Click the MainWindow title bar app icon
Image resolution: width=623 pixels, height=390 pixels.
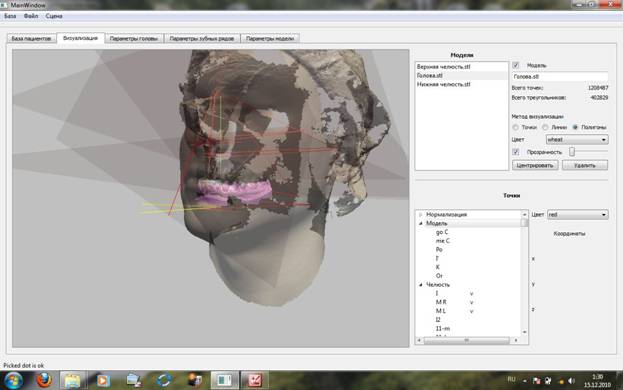pos(4,5)
